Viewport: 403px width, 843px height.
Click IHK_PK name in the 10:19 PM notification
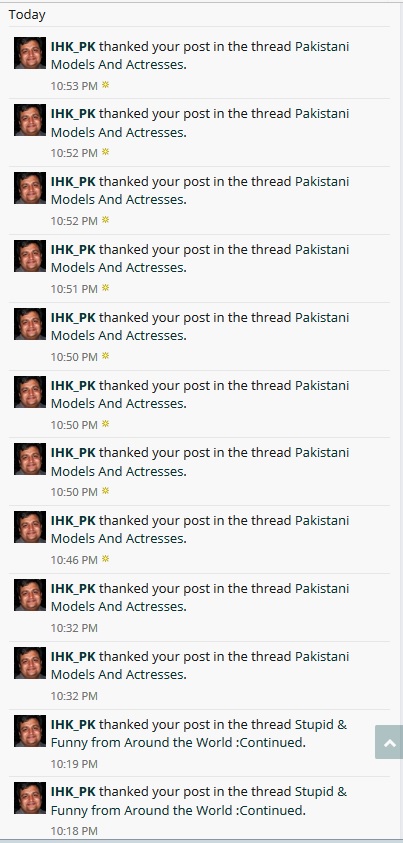pyautogui.click(x=73, y=724)
